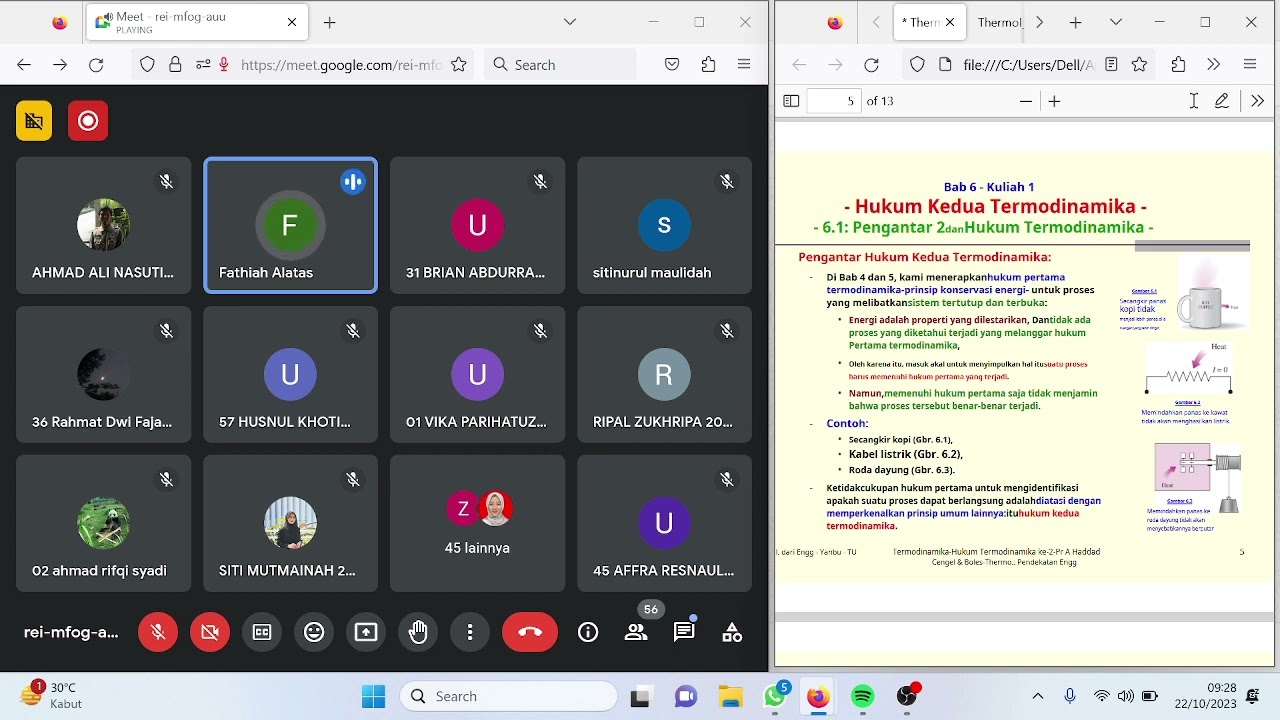Bookmark the Meet page with star
This screenshot has height=720, width=1280.
[x=459, y=65]
